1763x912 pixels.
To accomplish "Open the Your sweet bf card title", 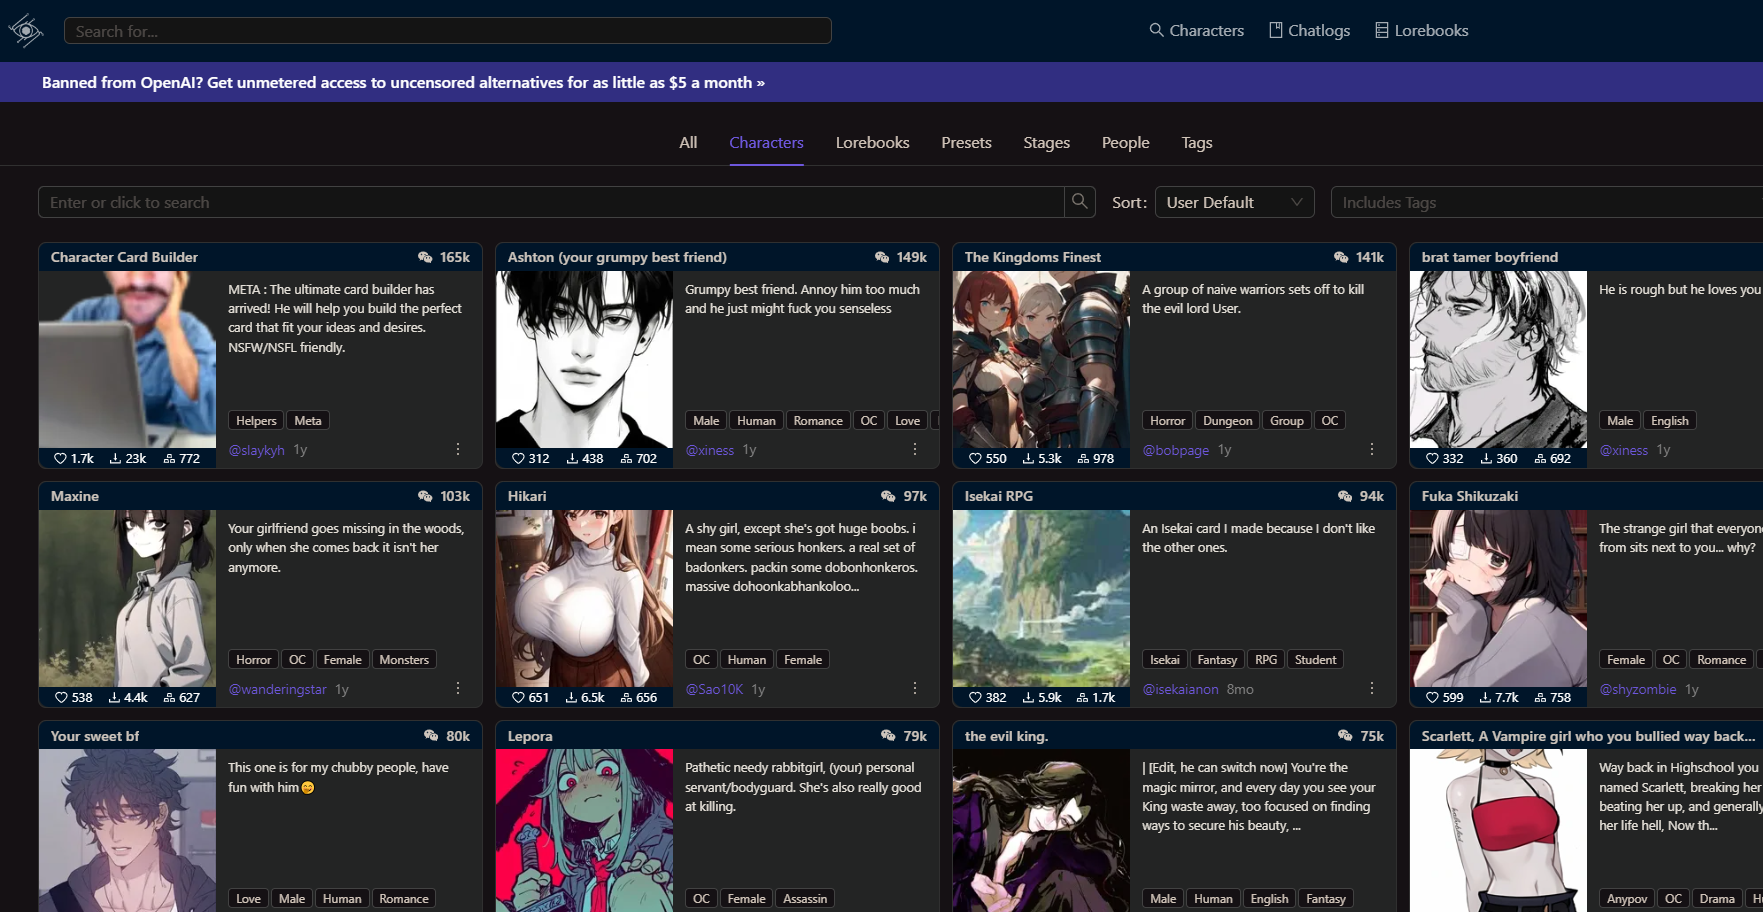I will coord(95,737).
